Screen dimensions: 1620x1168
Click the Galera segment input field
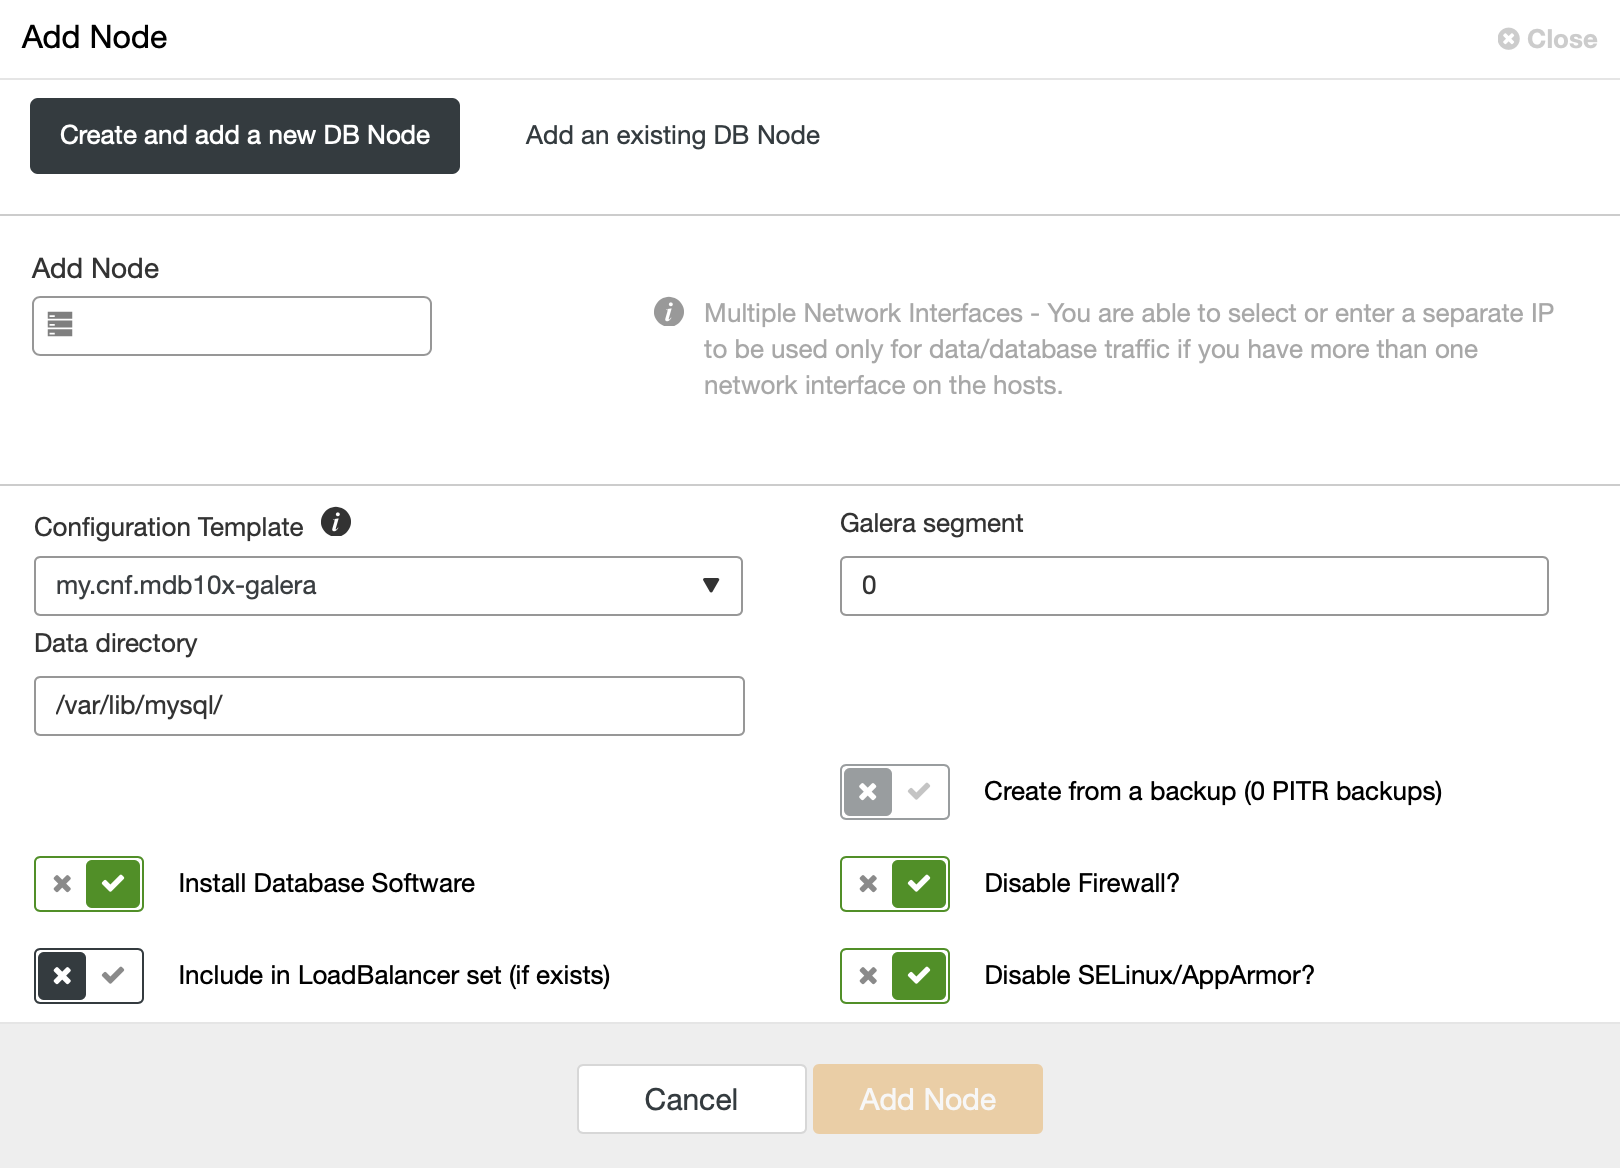pyautogui.click(x=1194, y=586)
